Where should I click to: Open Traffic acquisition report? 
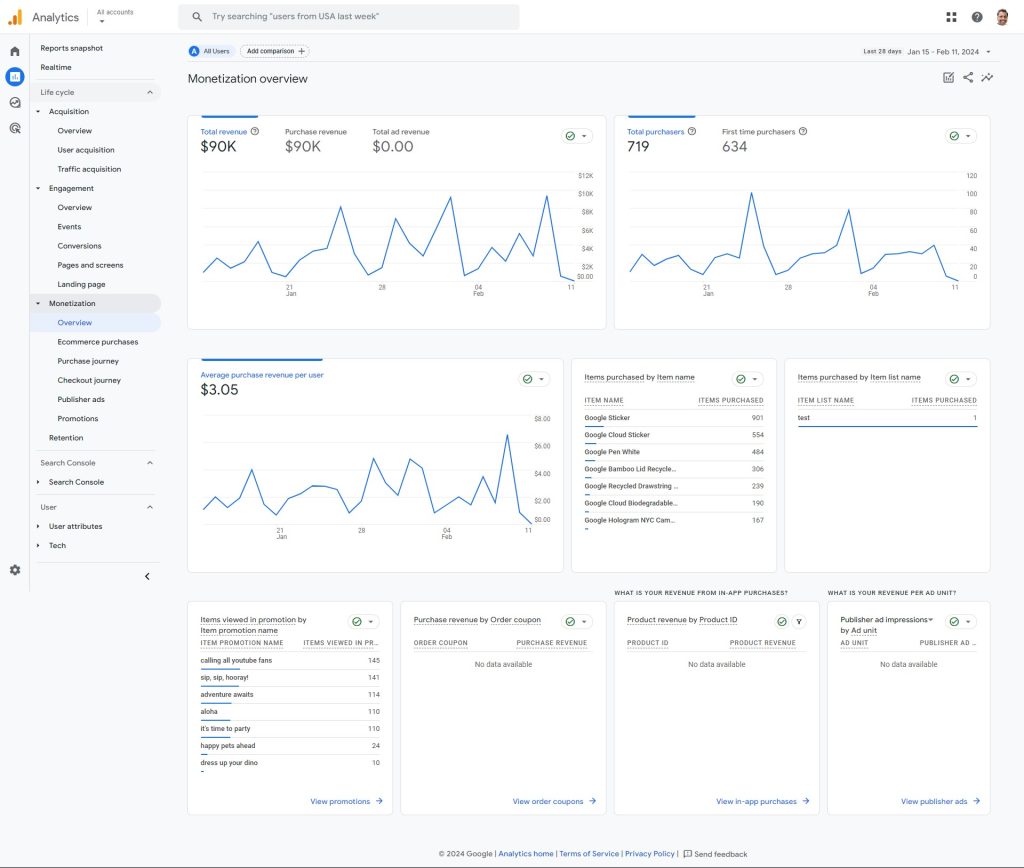click(x=89, y=169)
